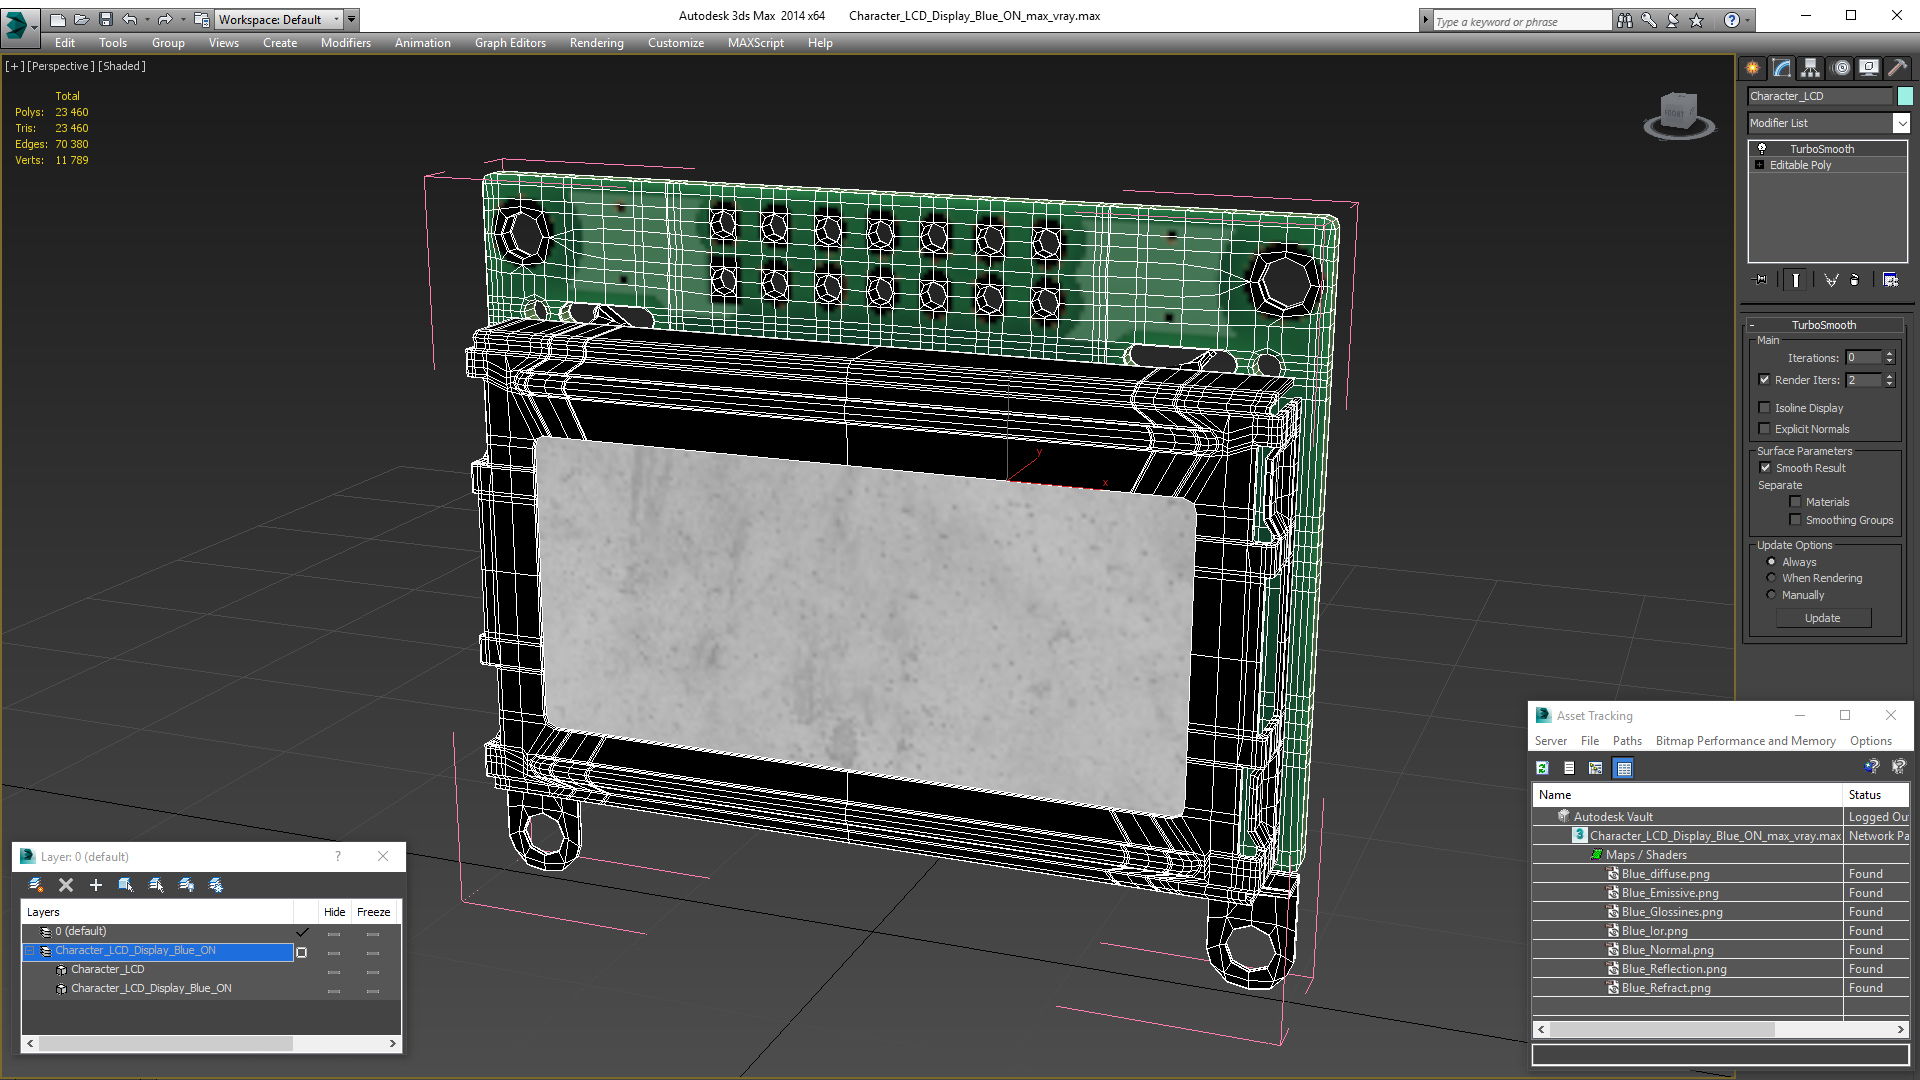Open the MAXScript menu
Screen dimensions: 1920x1080
pyautogui.click(x=756, y=43)
